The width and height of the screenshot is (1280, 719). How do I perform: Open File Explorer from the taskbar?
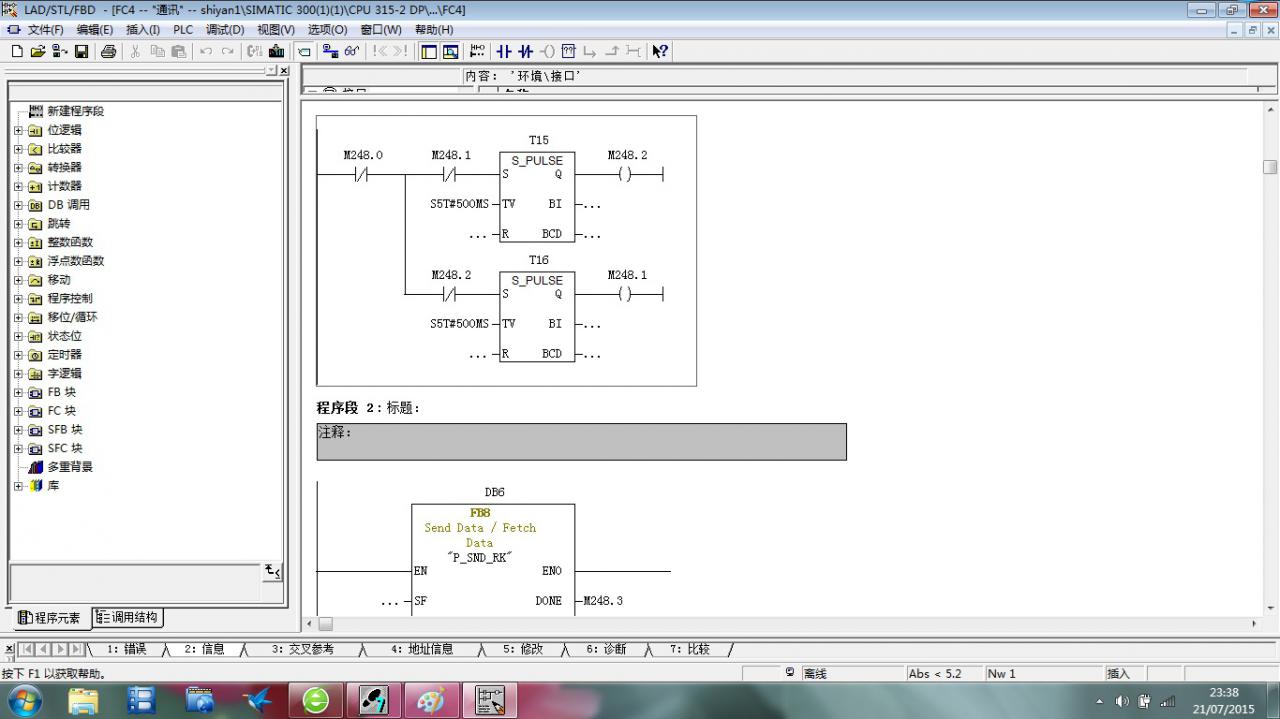pyautogui.click(x=84, y=700)
